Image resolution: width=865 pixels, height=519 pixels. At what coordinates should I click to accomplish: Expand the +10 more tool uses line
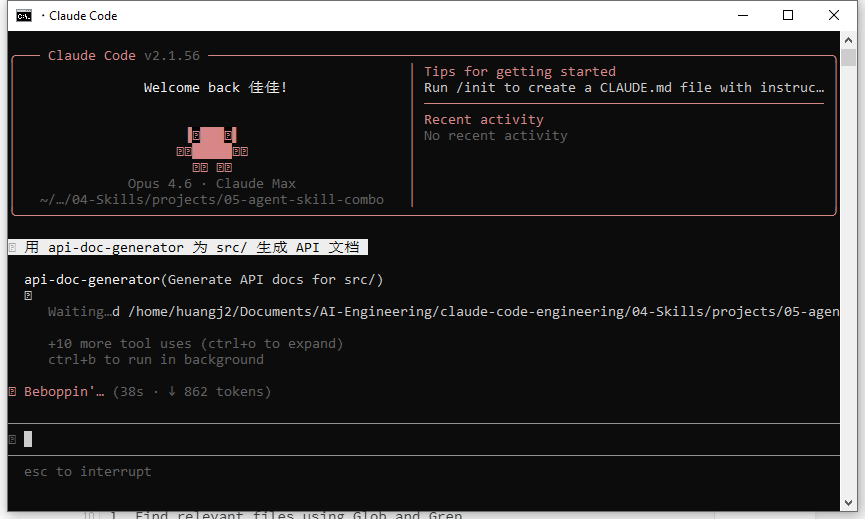tap(195, 343)
